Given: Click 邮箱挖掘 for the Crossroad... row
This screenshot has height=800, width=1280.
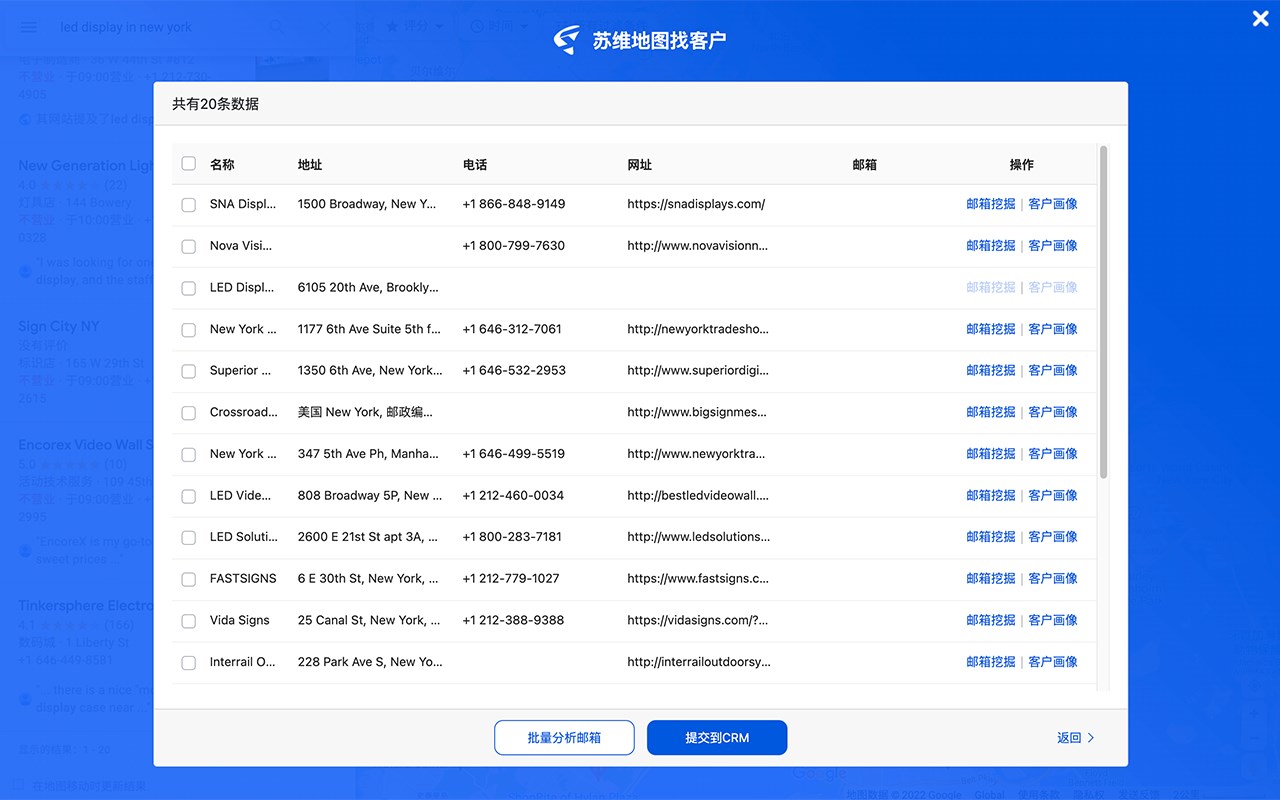Looking at the screenshot, I should pos(991,412).
